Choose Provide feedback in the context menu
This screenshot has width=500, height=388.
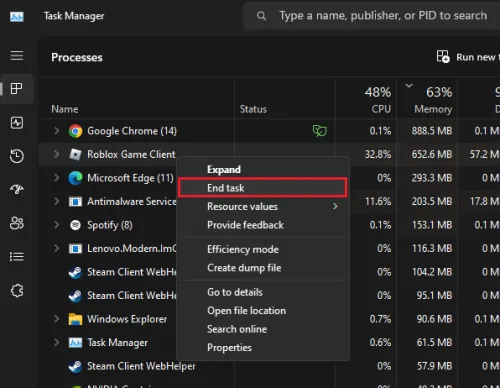click(x=263, y=225)
